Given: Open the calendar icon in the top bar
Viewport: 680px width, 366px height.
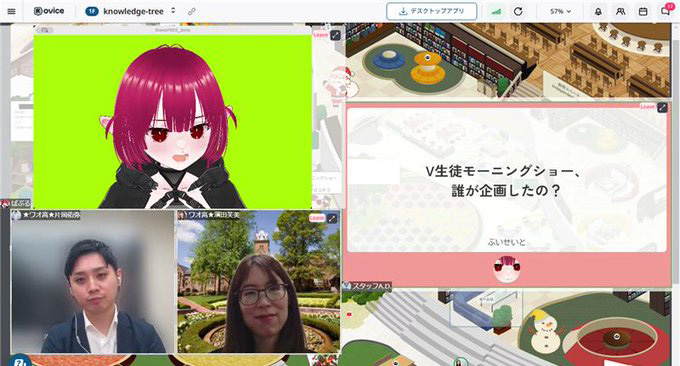Looking at the screenshot, I should 643,11.
